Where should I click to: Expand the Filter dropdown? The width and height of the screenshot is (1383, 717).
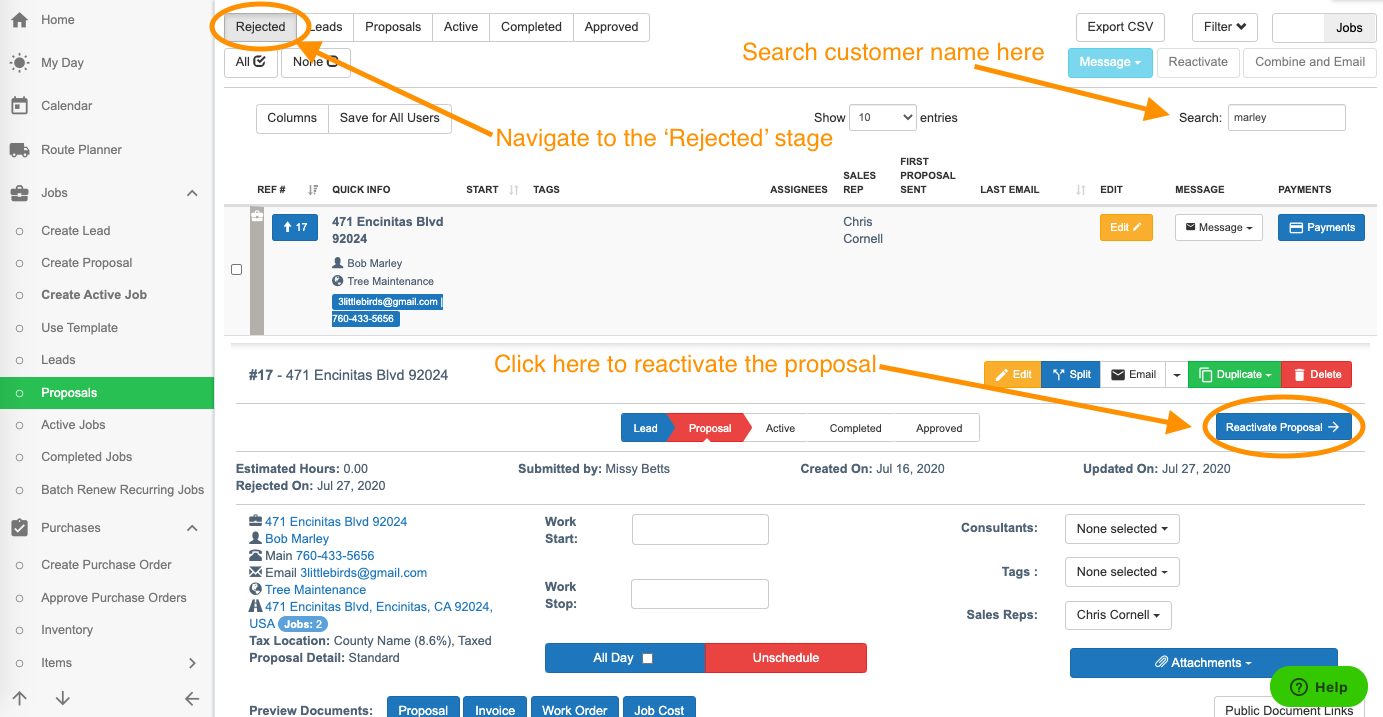point(1224,27)
